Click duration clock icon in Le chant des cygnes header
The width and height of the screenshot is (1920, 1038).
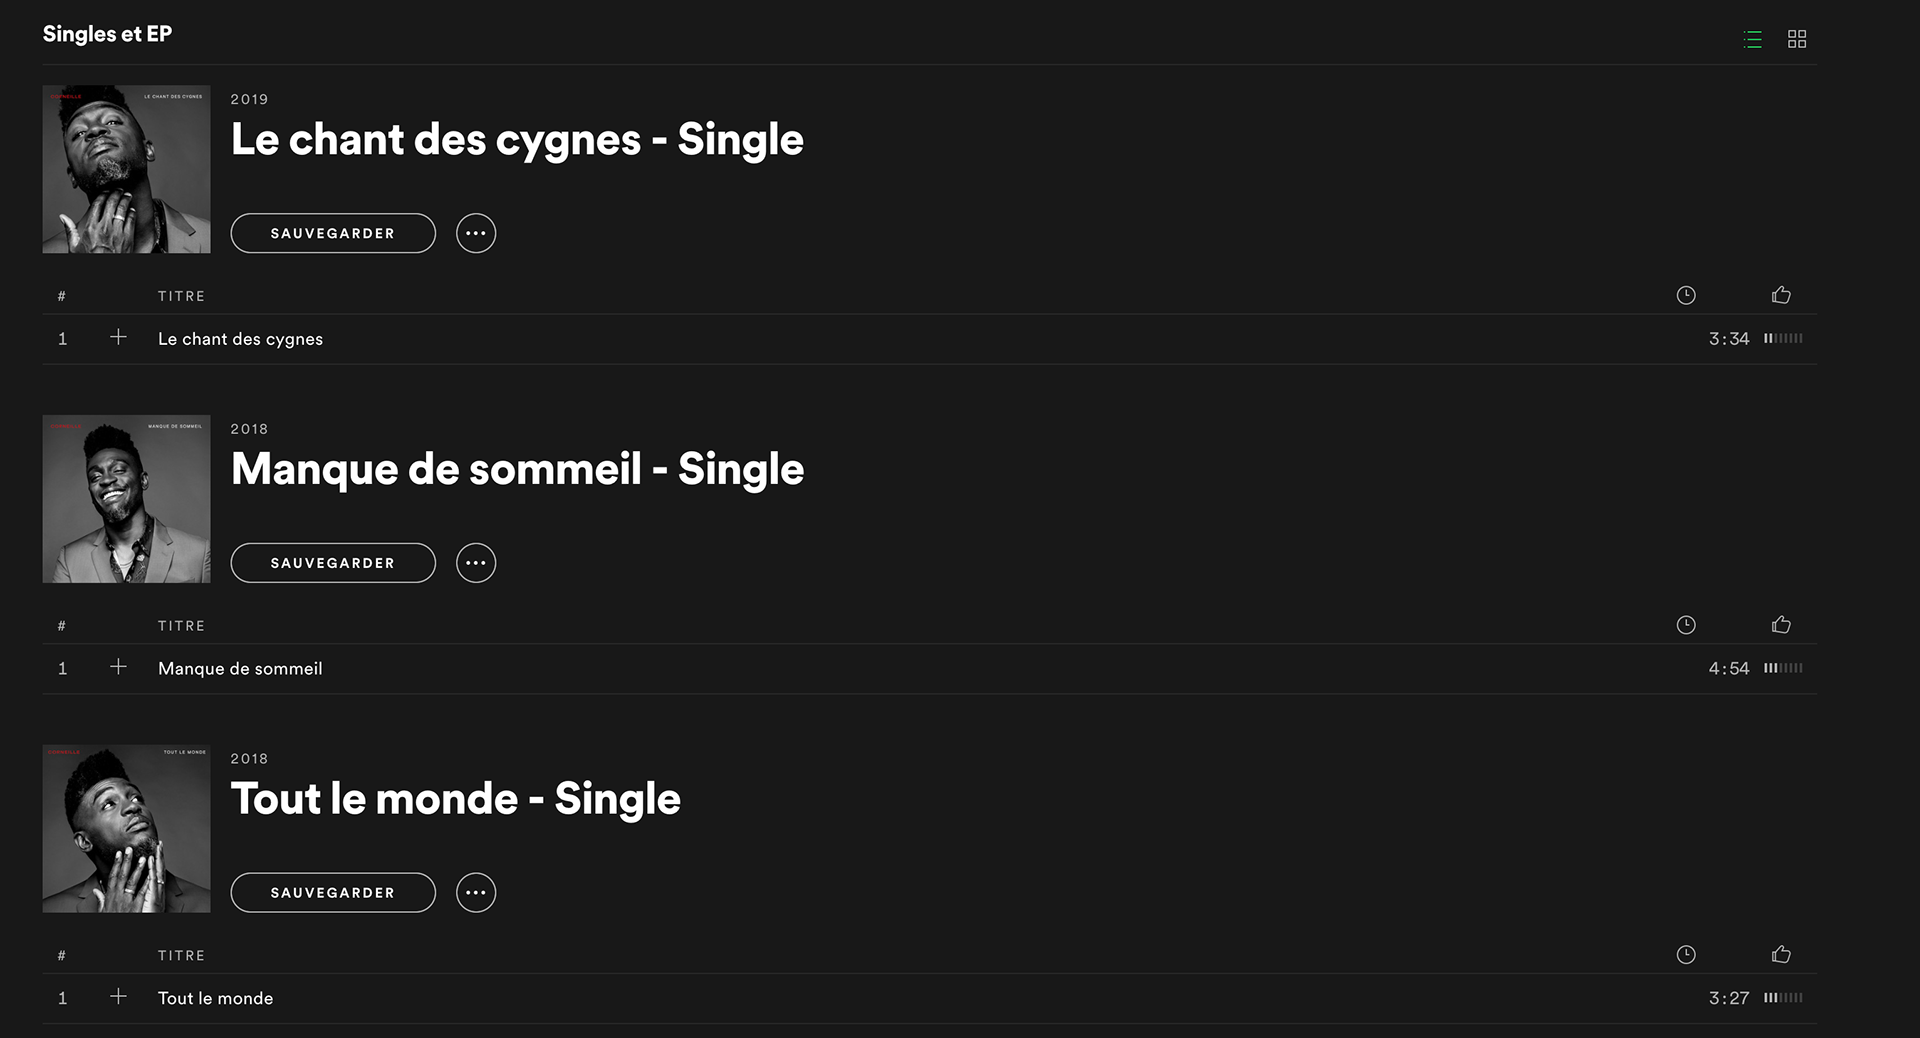coord(1686,295)
